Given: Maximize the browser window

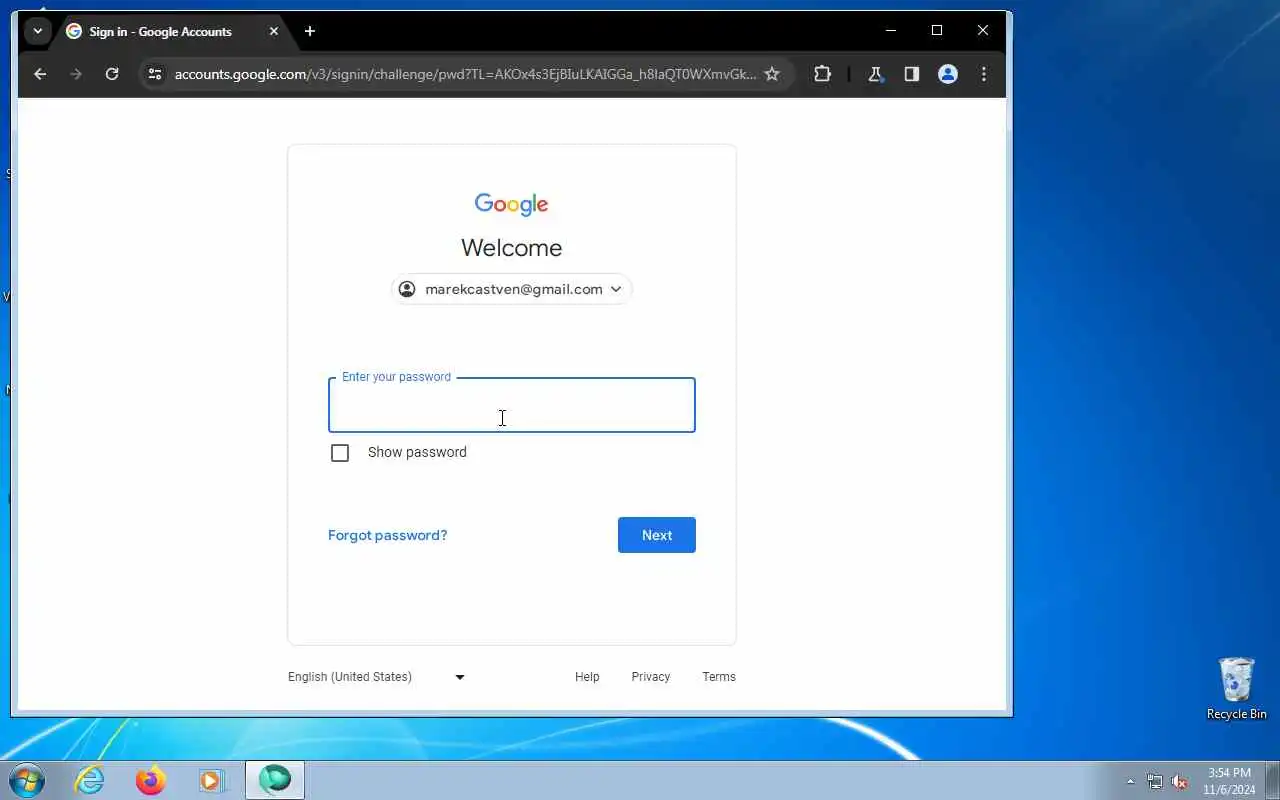Looking at the screenshot, I should 937,30.
